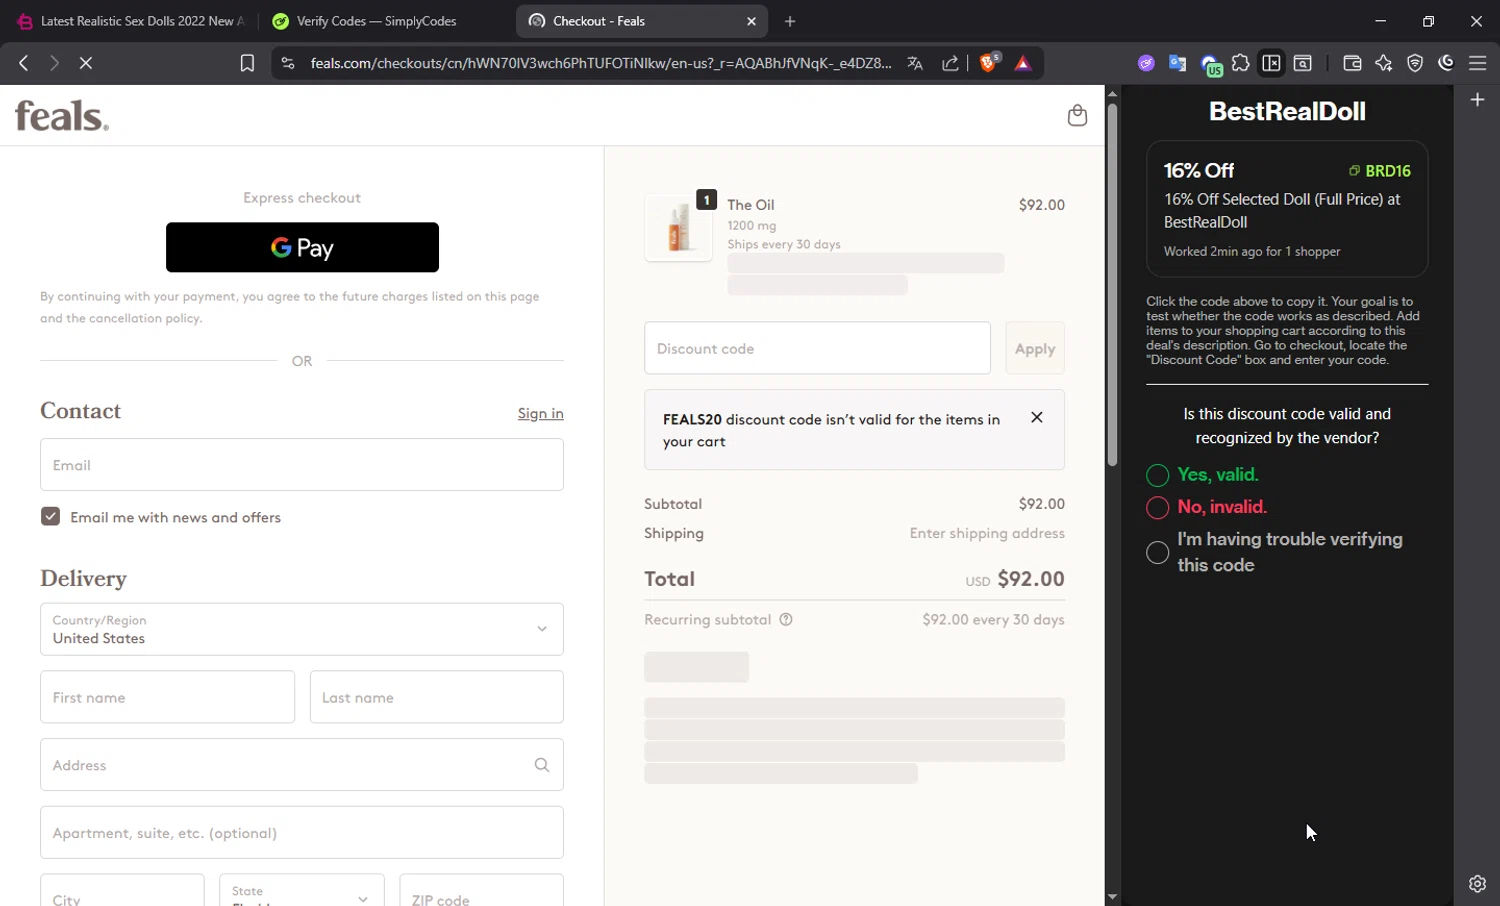Toggle the sidebar panel icon
The width and height of the screenshot is (1500, 906).
1271,63
